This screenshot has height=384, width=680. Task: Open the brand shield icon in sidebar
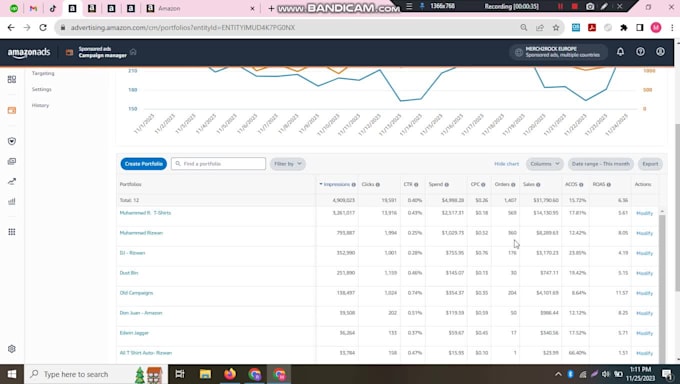pos(12,141)
